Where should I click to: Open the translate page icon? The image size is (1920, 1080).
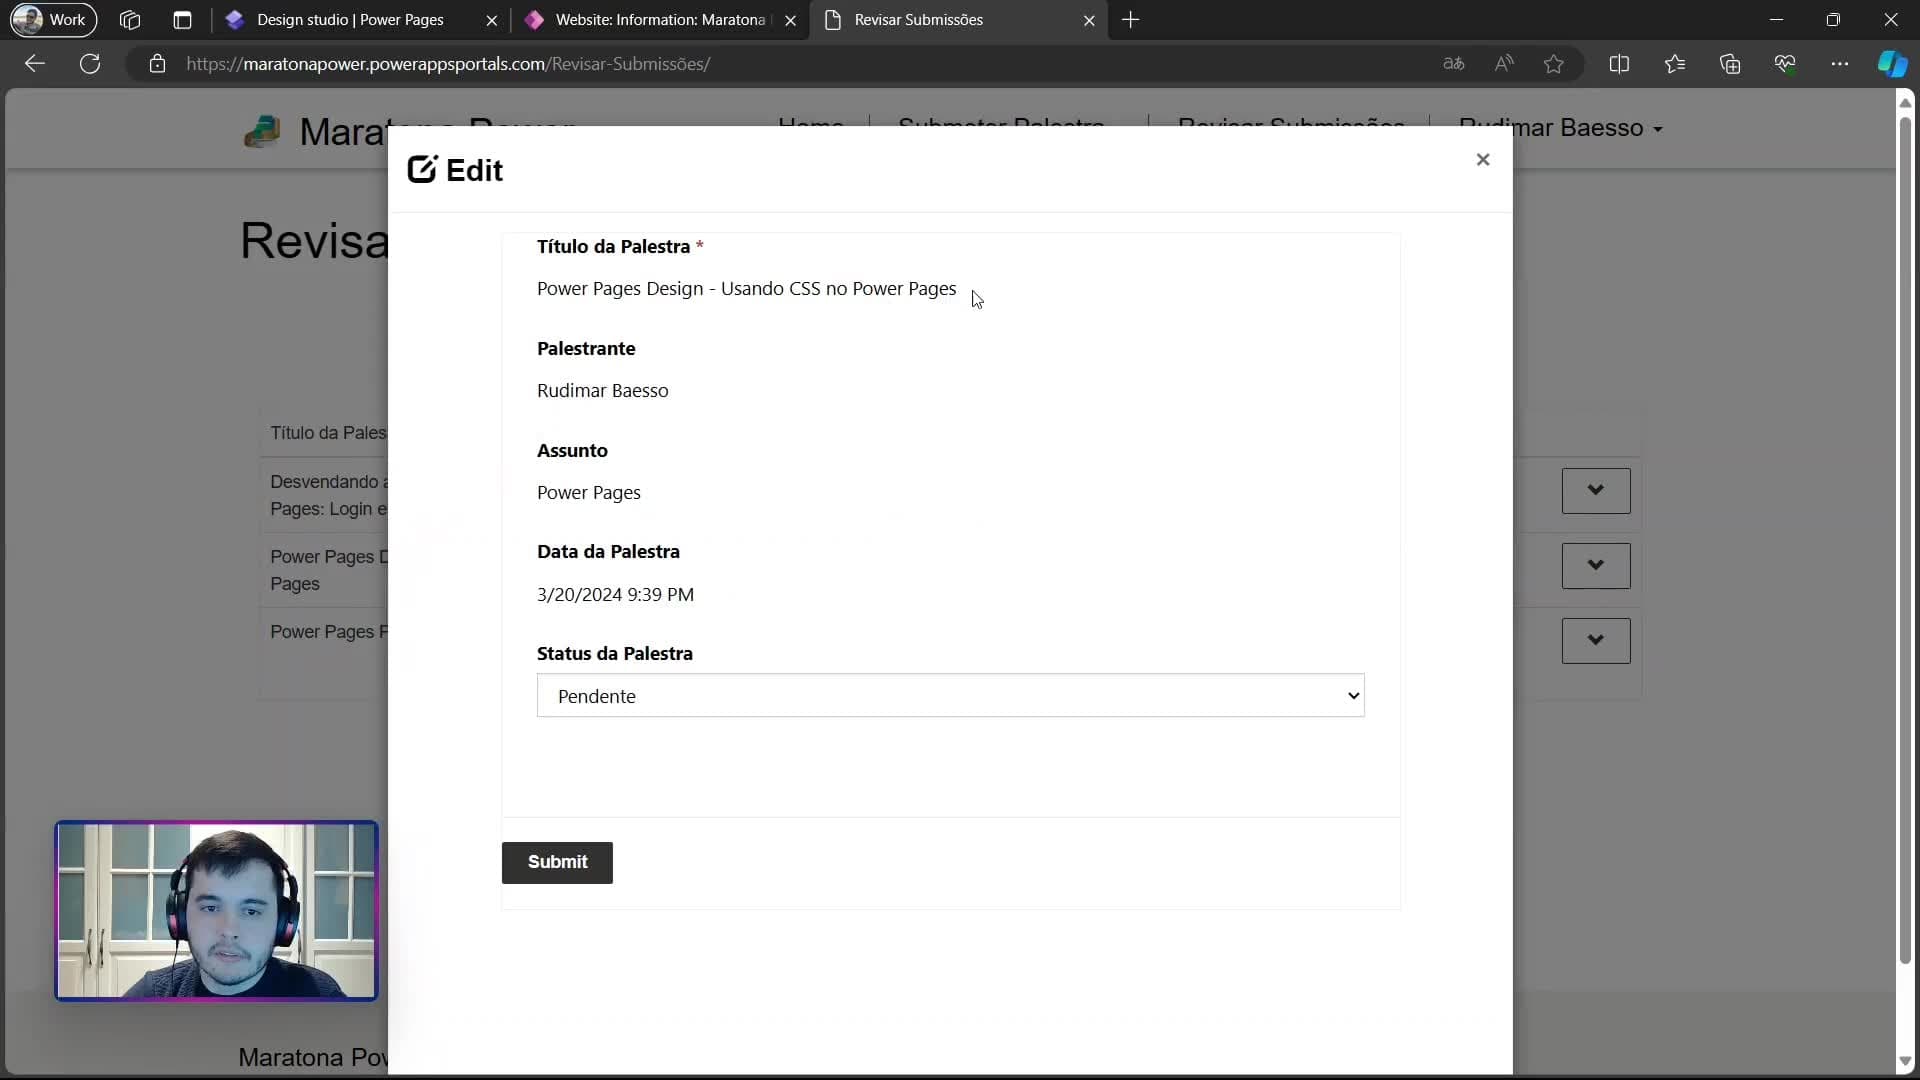tap(1454, 64)
